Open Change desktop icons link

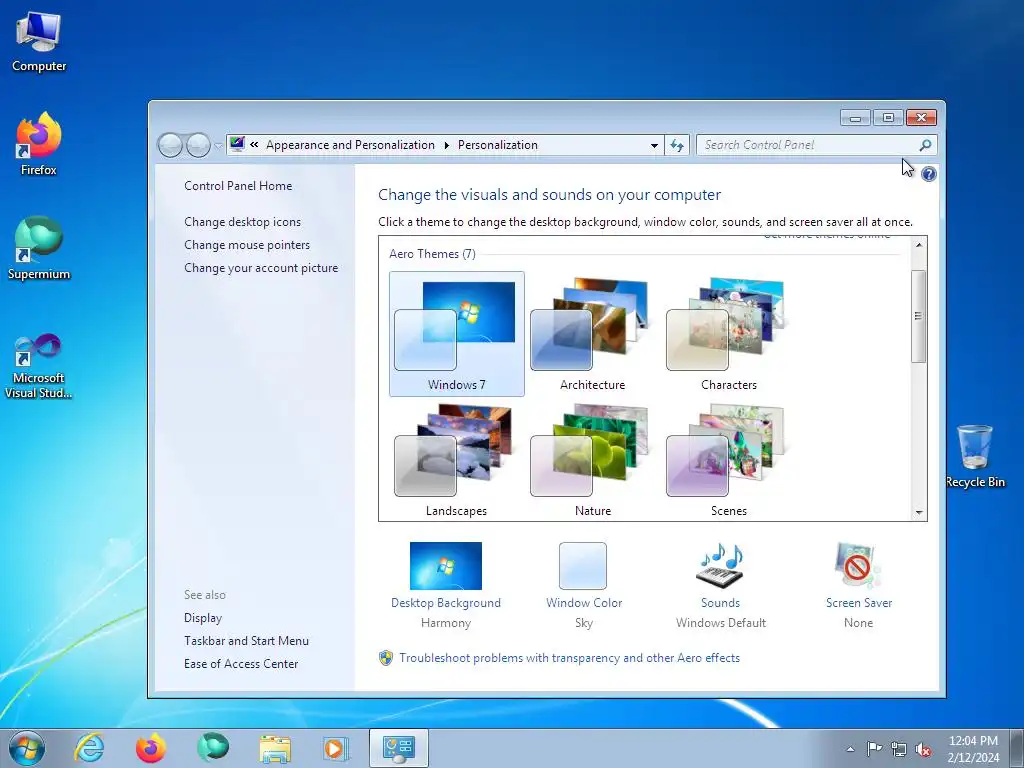242,222
